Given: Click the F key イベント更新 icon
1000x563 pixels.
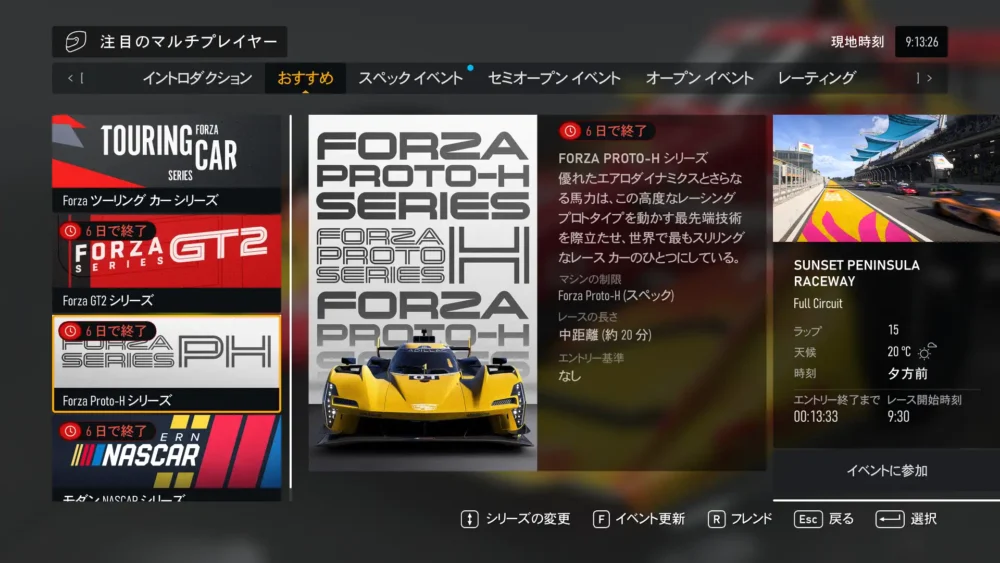Looking at the screenshot, I should pos(601,519).
